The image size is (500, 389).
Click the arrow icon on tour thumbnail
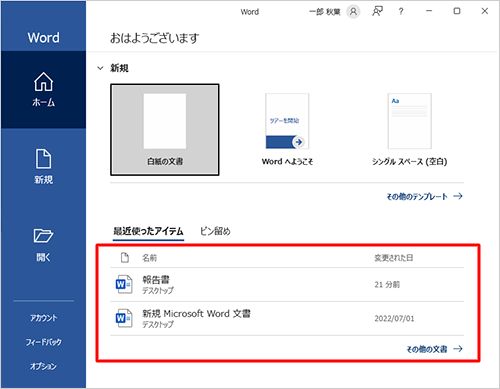click(299, 142)
